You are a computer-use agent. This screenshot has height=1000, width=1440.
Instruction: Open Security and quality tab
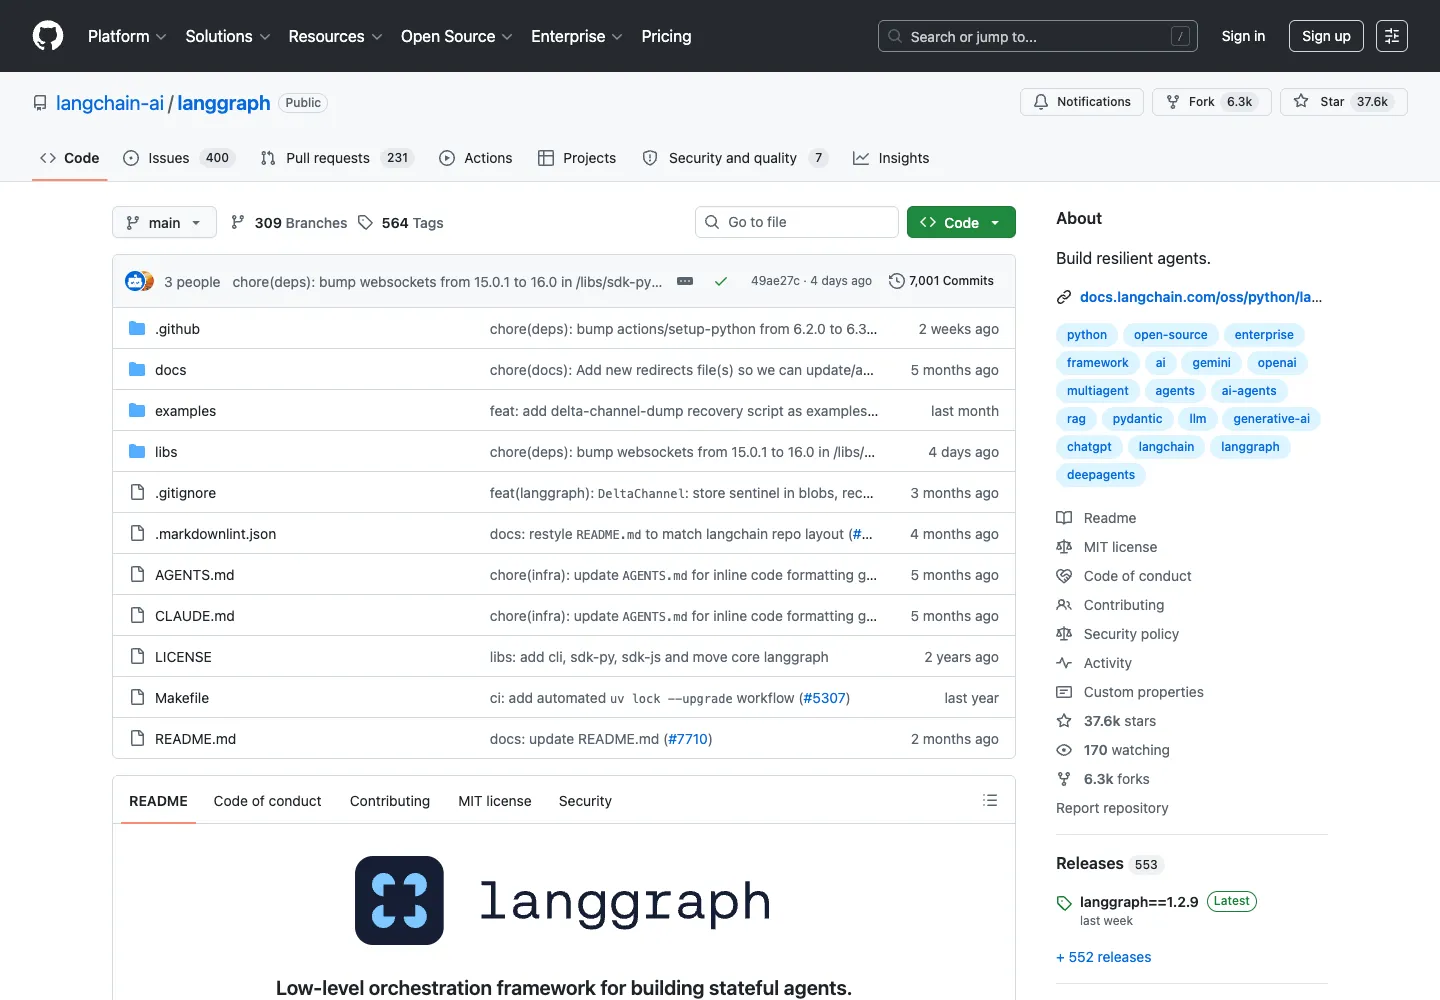735,158
